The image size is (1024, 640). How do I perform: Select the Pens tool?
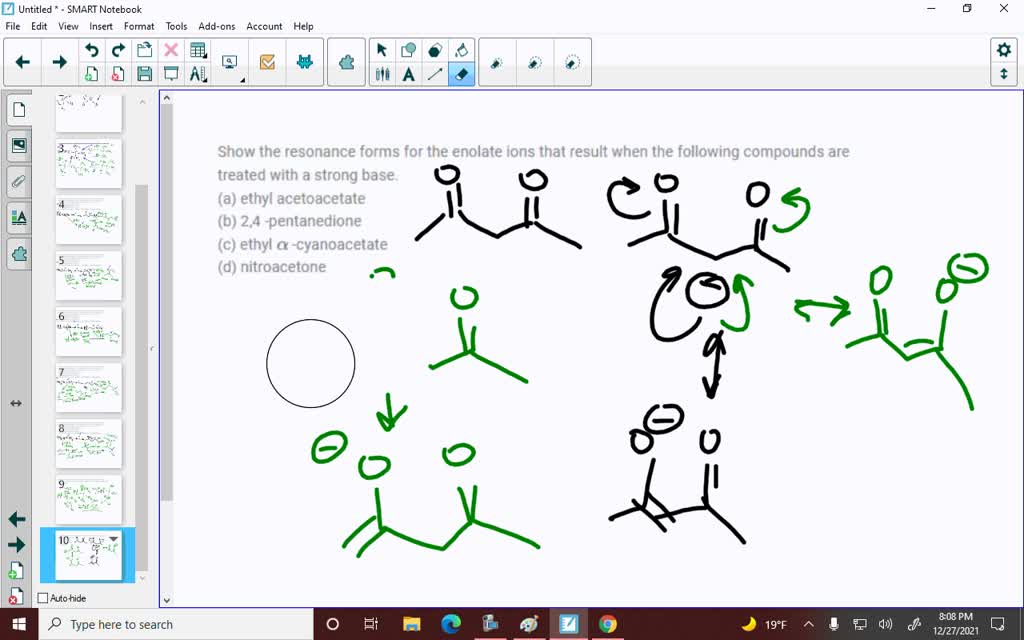(381, 74)
